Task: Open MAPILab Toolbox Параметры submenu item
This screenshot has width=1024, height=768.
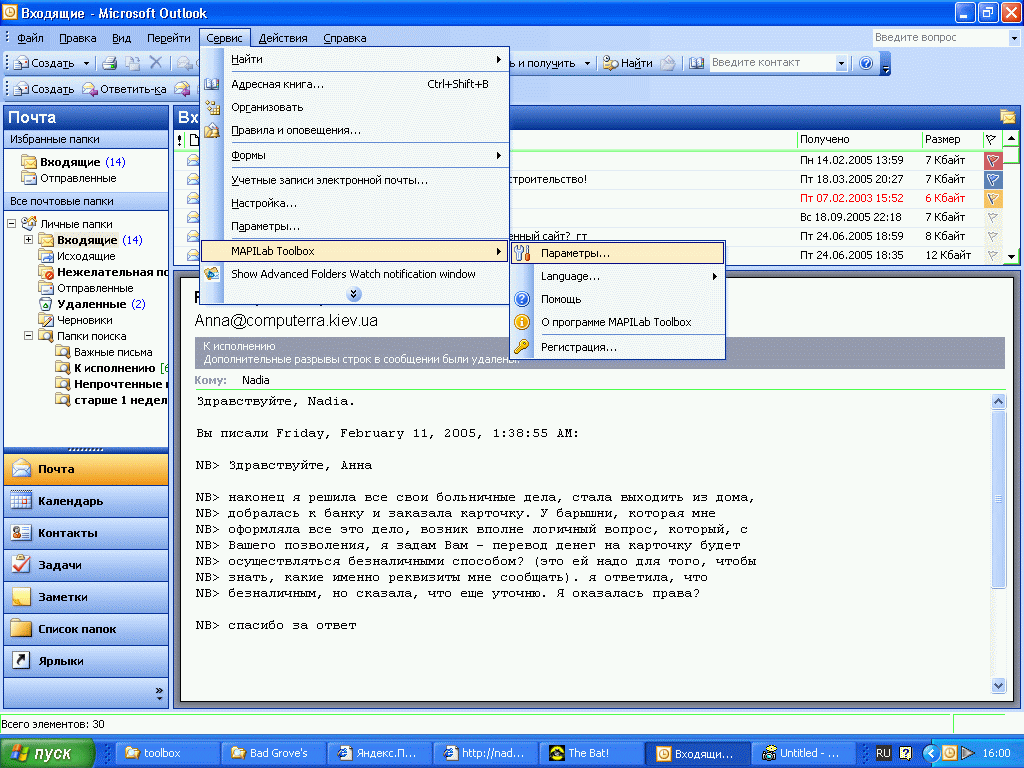Action: click(617, 253)
